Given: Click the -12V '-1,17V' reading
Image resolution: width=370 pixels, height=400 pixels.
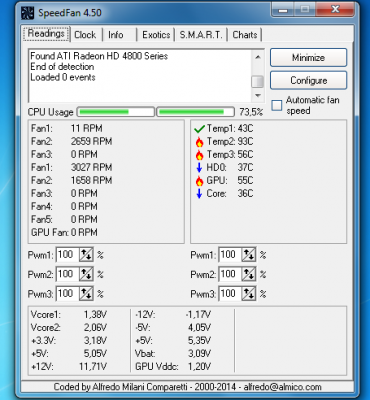Looking at the screenshot, I should pos(198,315).
